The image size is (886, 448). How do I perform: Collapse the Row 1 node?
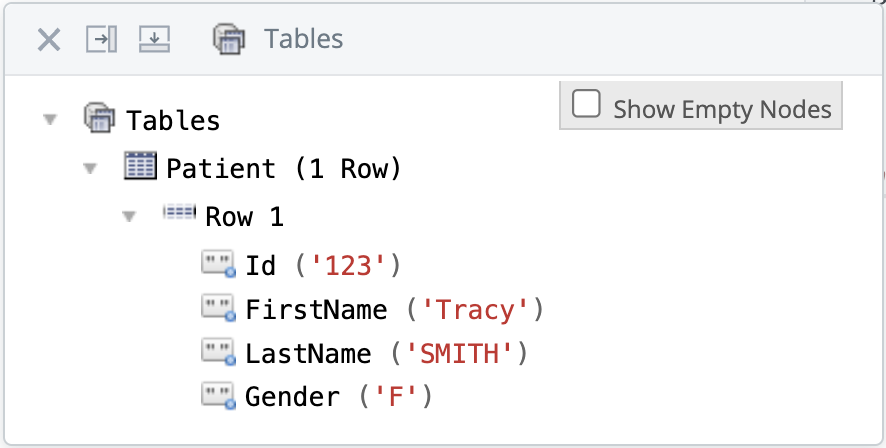point(130,217)
